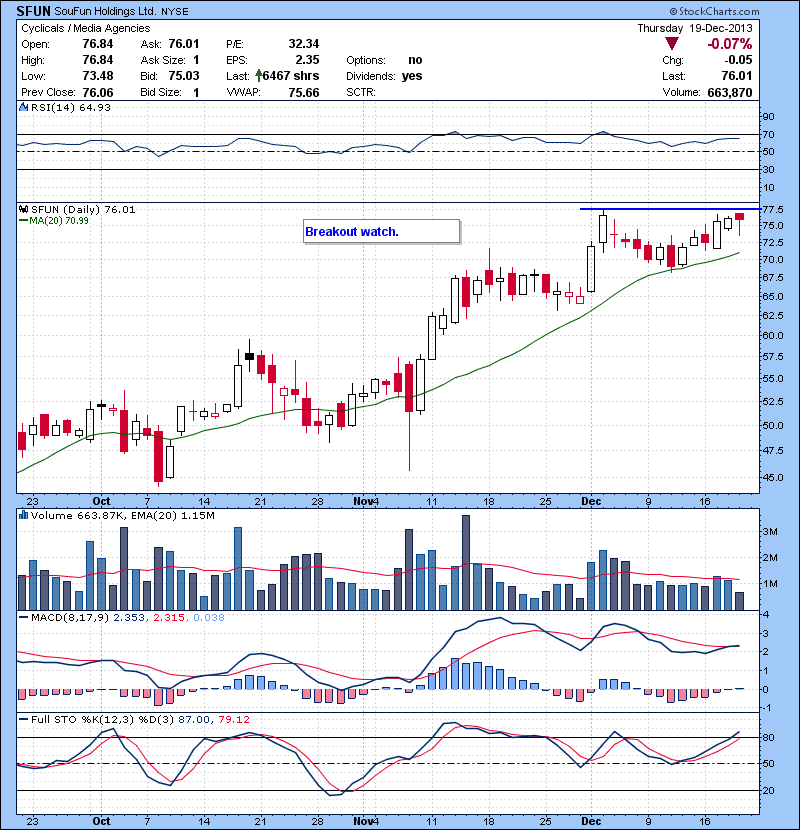Click the Open price 76.84
This screenshot has width=800, height=830.
click(98, 44)
